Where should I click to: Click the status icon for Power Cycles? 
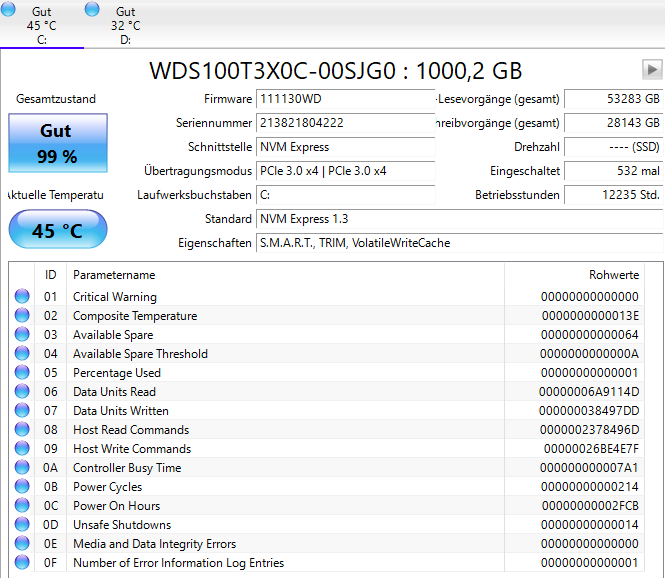coord(22,486)
